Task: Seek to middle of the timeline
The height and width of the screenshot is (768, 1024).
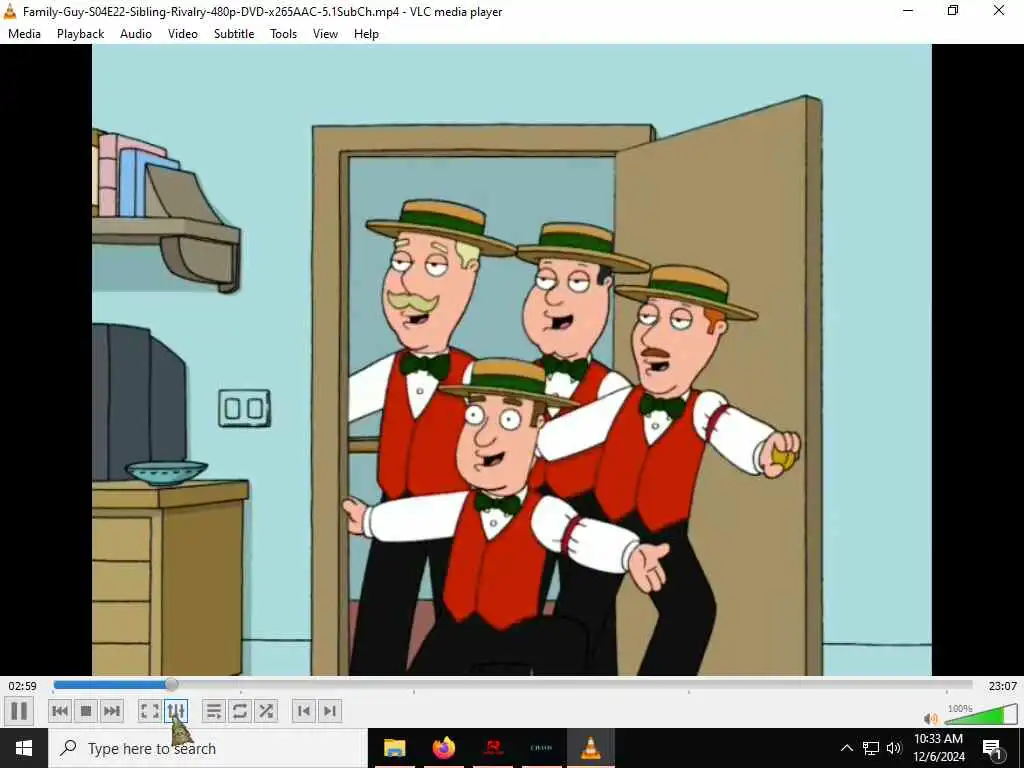Action: pyautogui.click(x=513, y=684)
